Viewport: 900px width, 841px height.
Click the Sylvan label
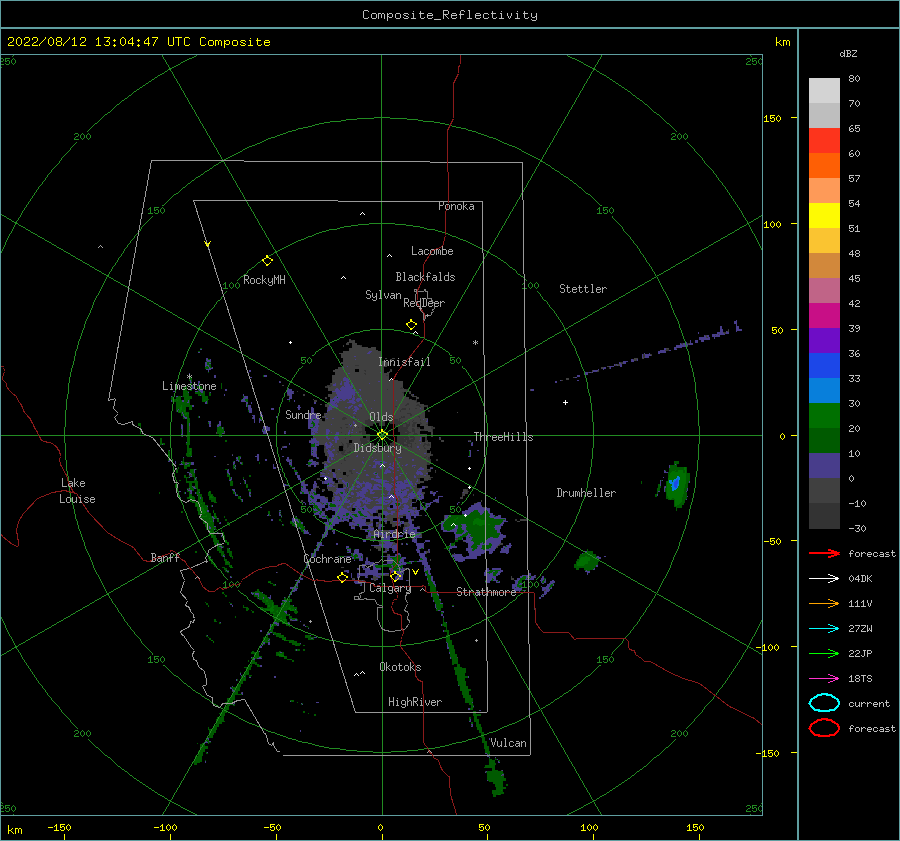tap(383, 295)
